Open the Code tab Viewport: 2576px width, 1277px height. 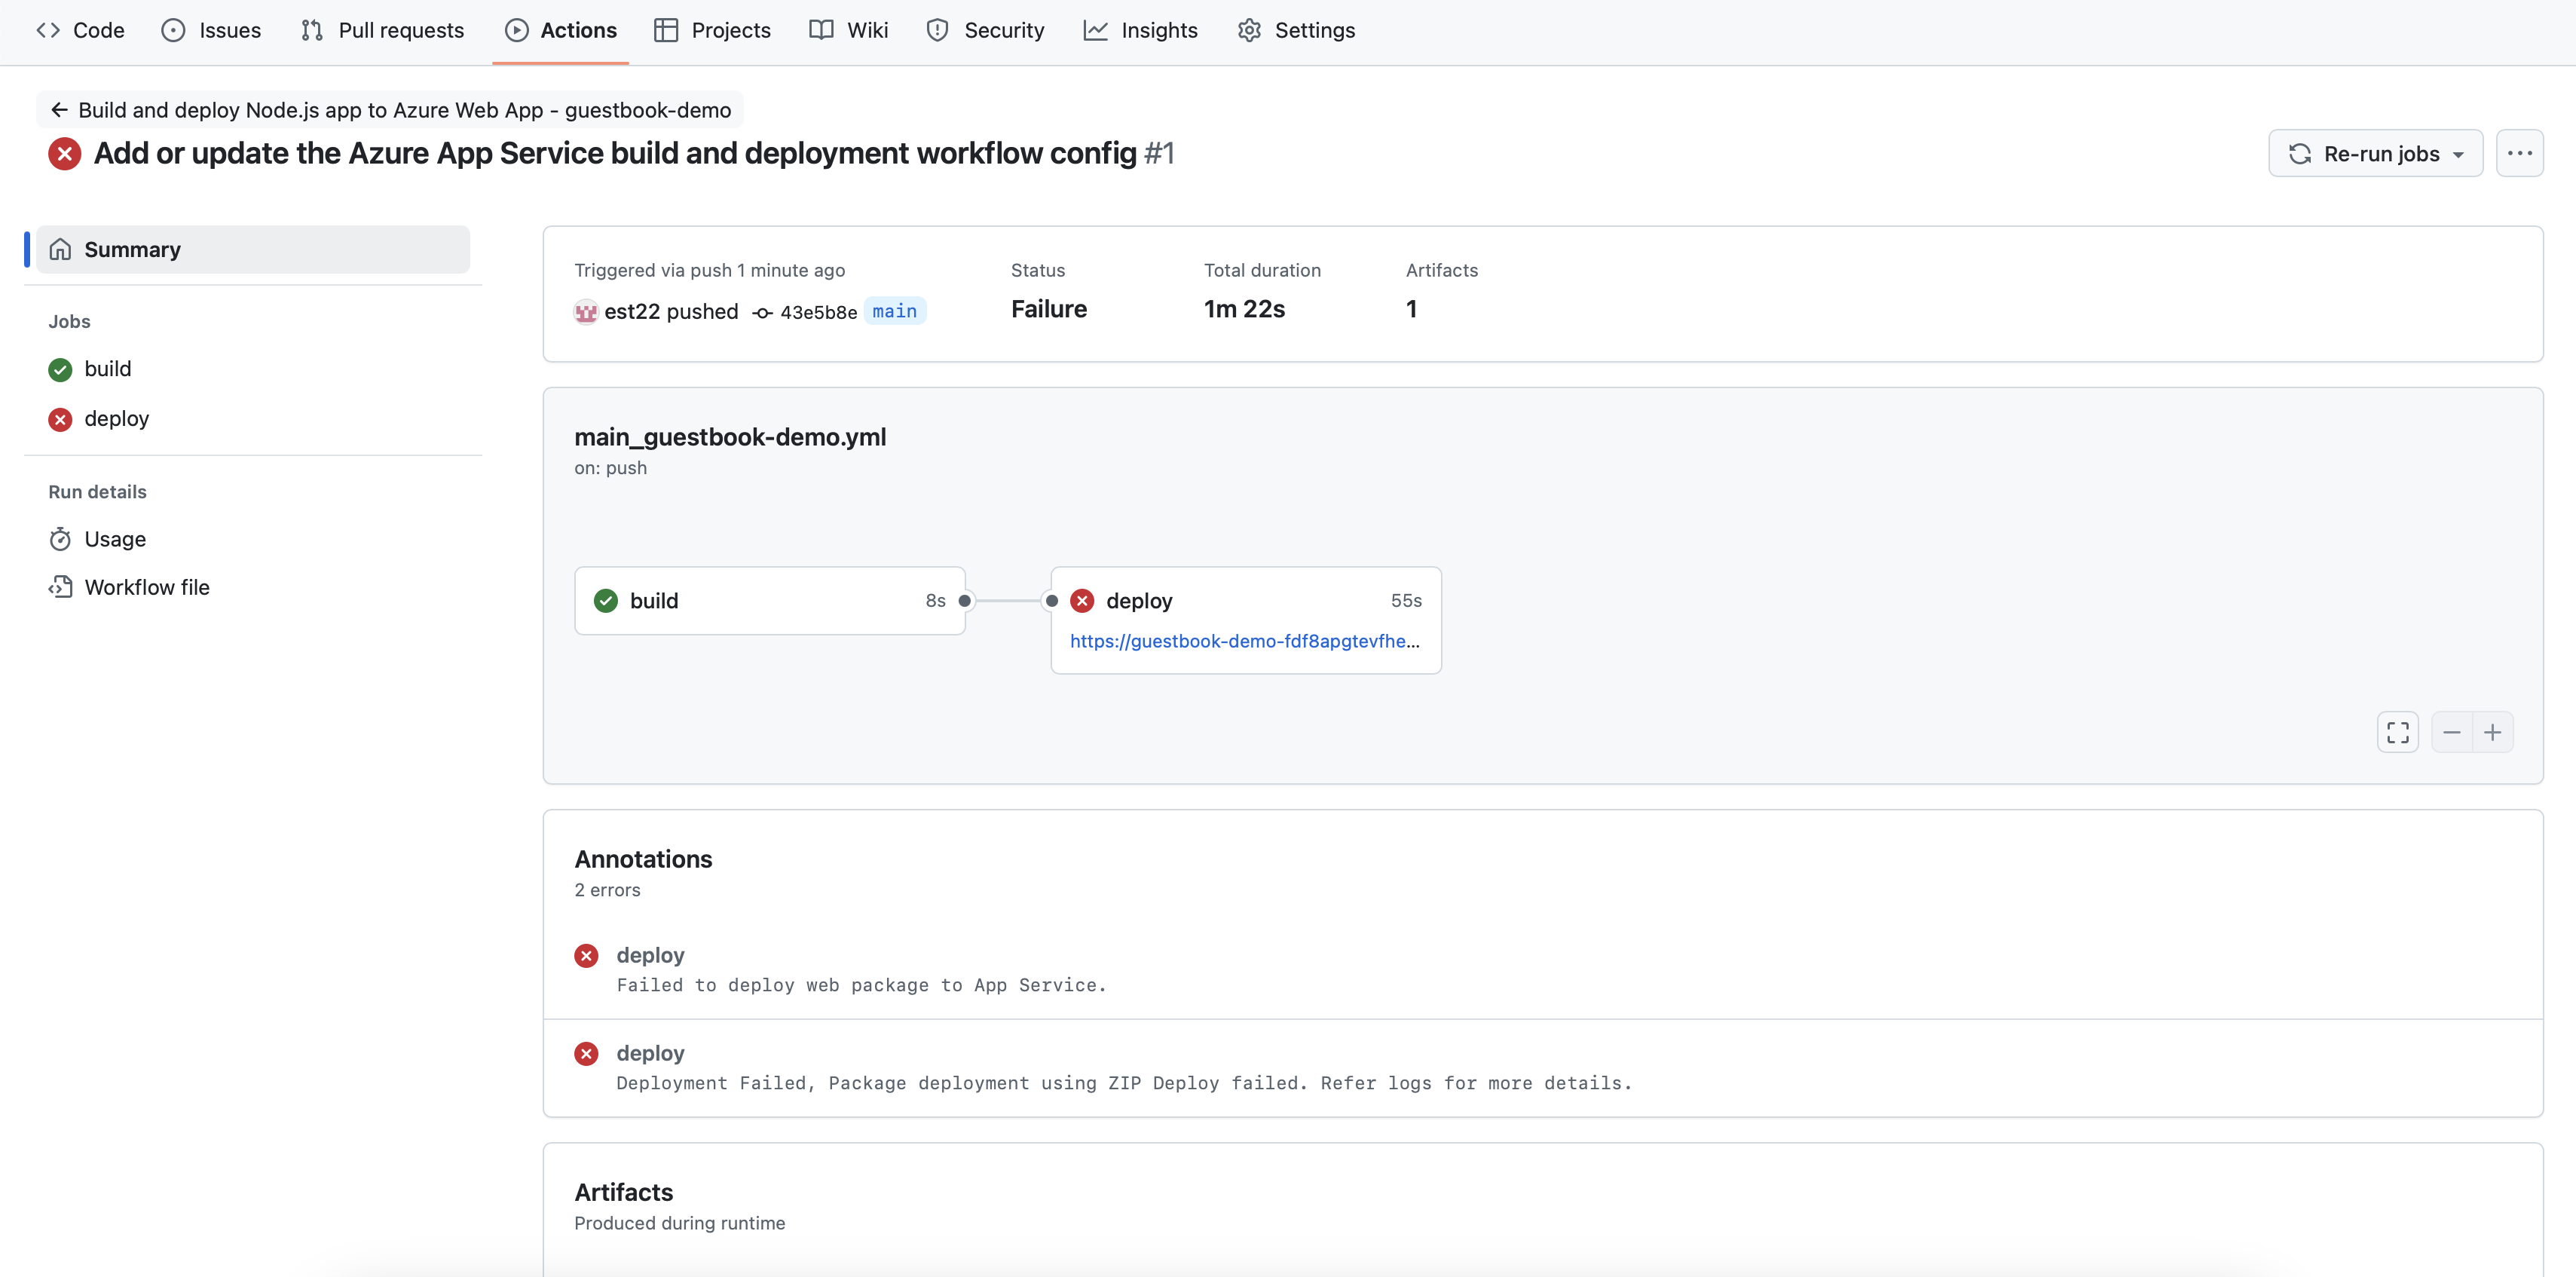click(80, 30)
